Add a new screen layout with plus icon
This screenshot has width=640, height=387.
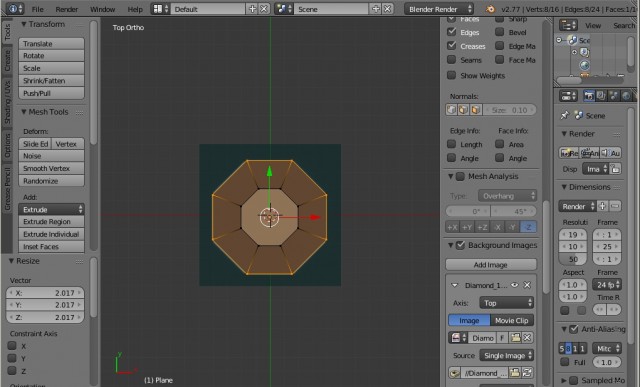252,9
